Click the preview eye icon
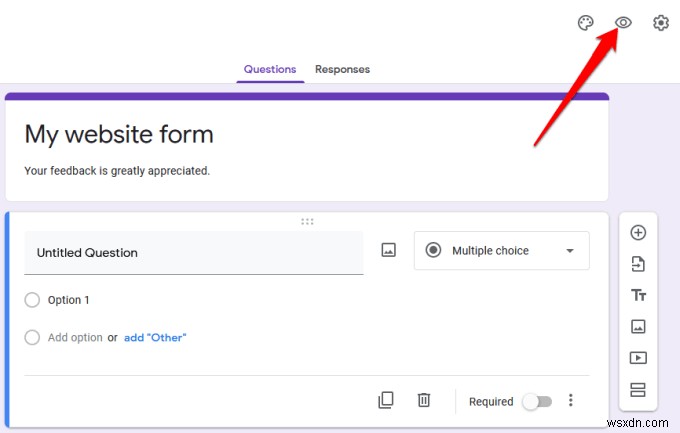 pyautogui.click(x=624, y=23)
